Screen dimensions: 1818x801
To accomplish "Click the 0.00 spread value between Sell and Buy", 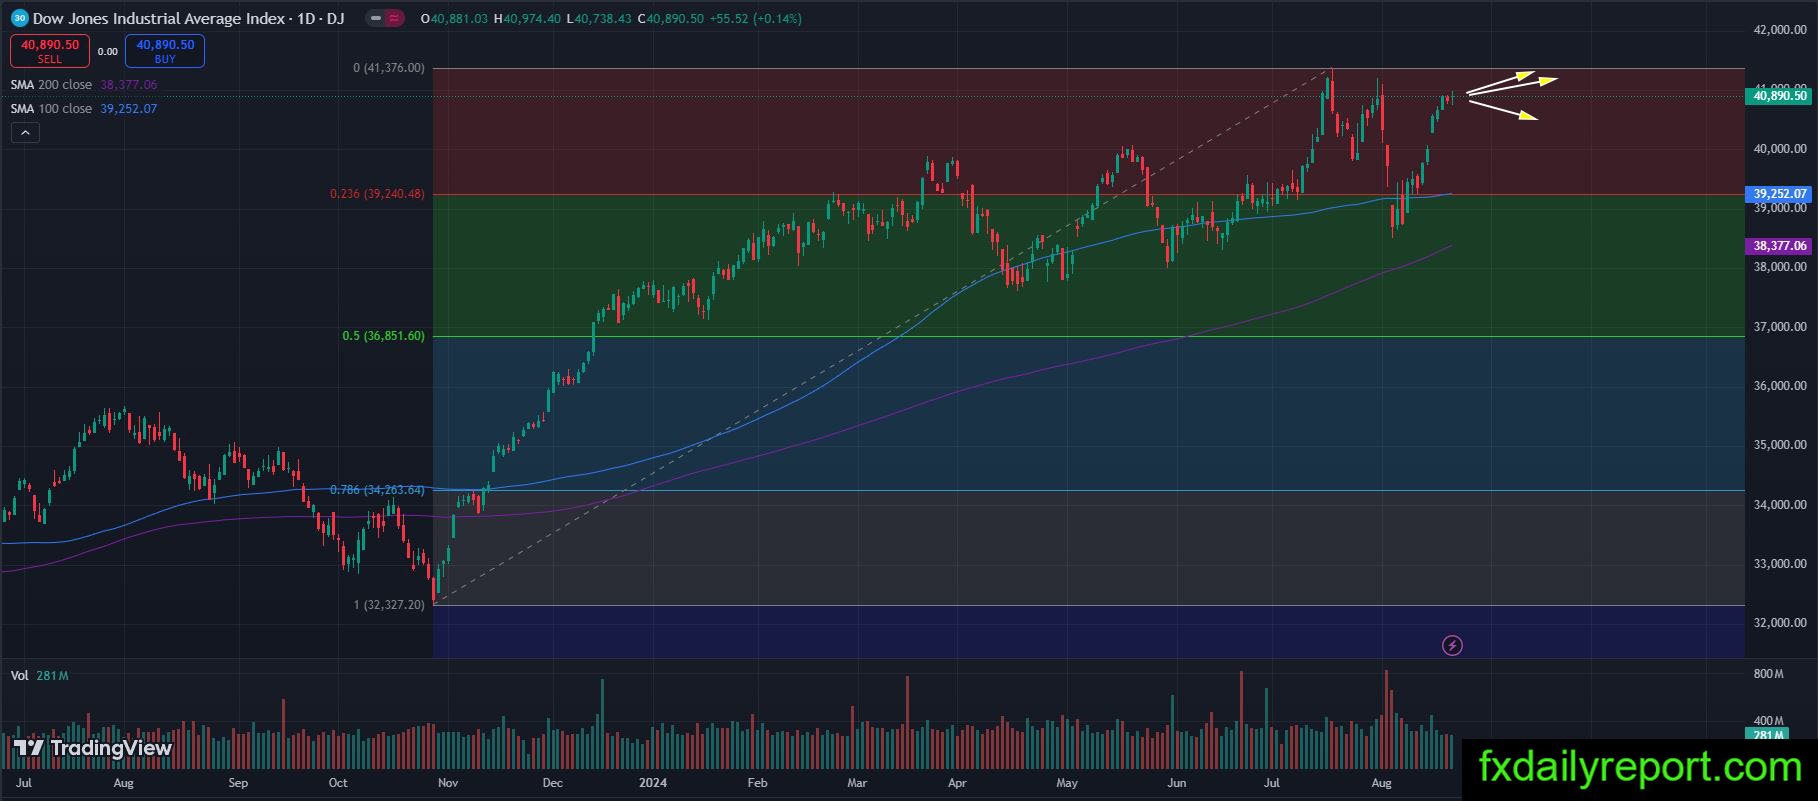I will pyautogui.click(x=107, y=52).
